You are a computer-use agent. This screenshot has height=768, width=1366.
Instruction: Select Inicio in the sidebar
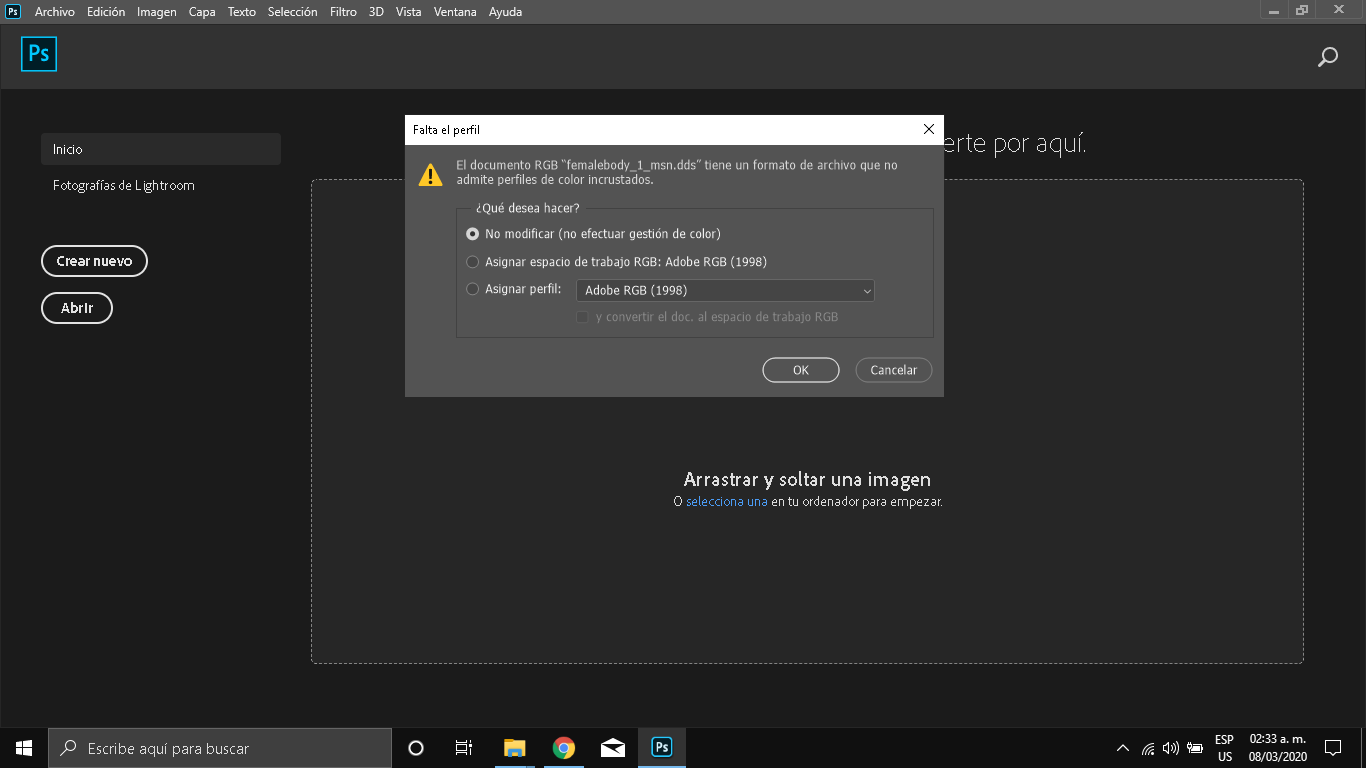coord(161,149)
